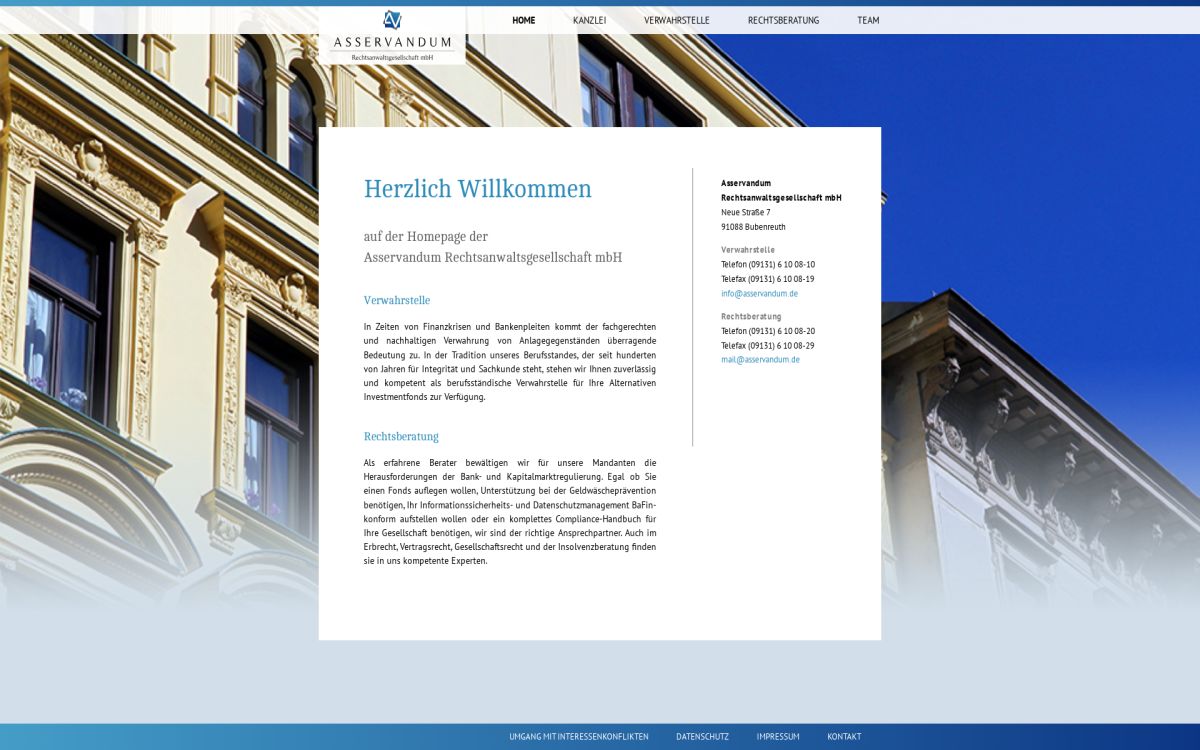This screenshot has height=750, width=1200.
Task: Open the TEAM page from the navigation
Action: 868,20
